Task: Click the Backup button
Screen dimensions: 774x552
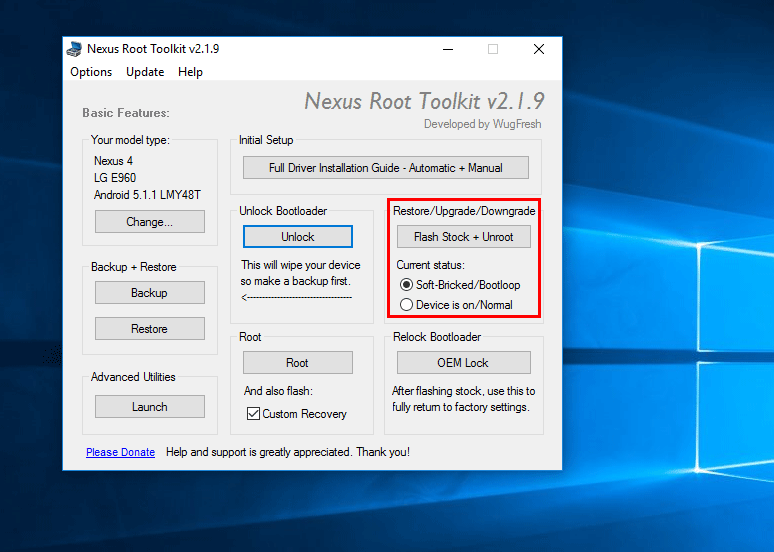Action: coord(149,293)
